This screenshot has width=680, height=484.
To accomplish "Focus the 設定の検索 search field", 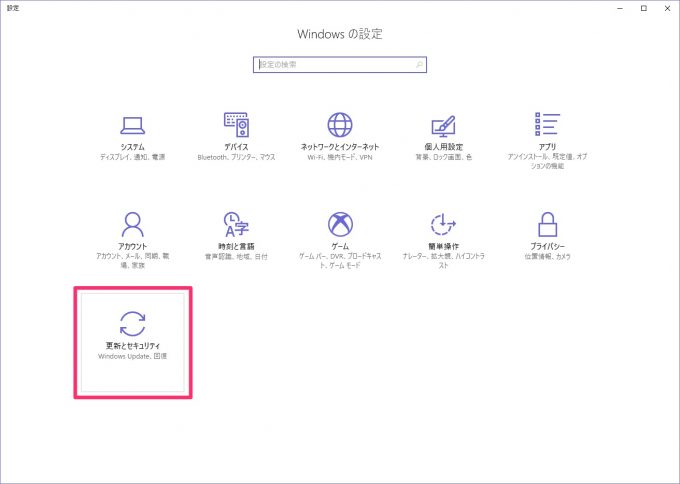I will click(x=340, y=65).
